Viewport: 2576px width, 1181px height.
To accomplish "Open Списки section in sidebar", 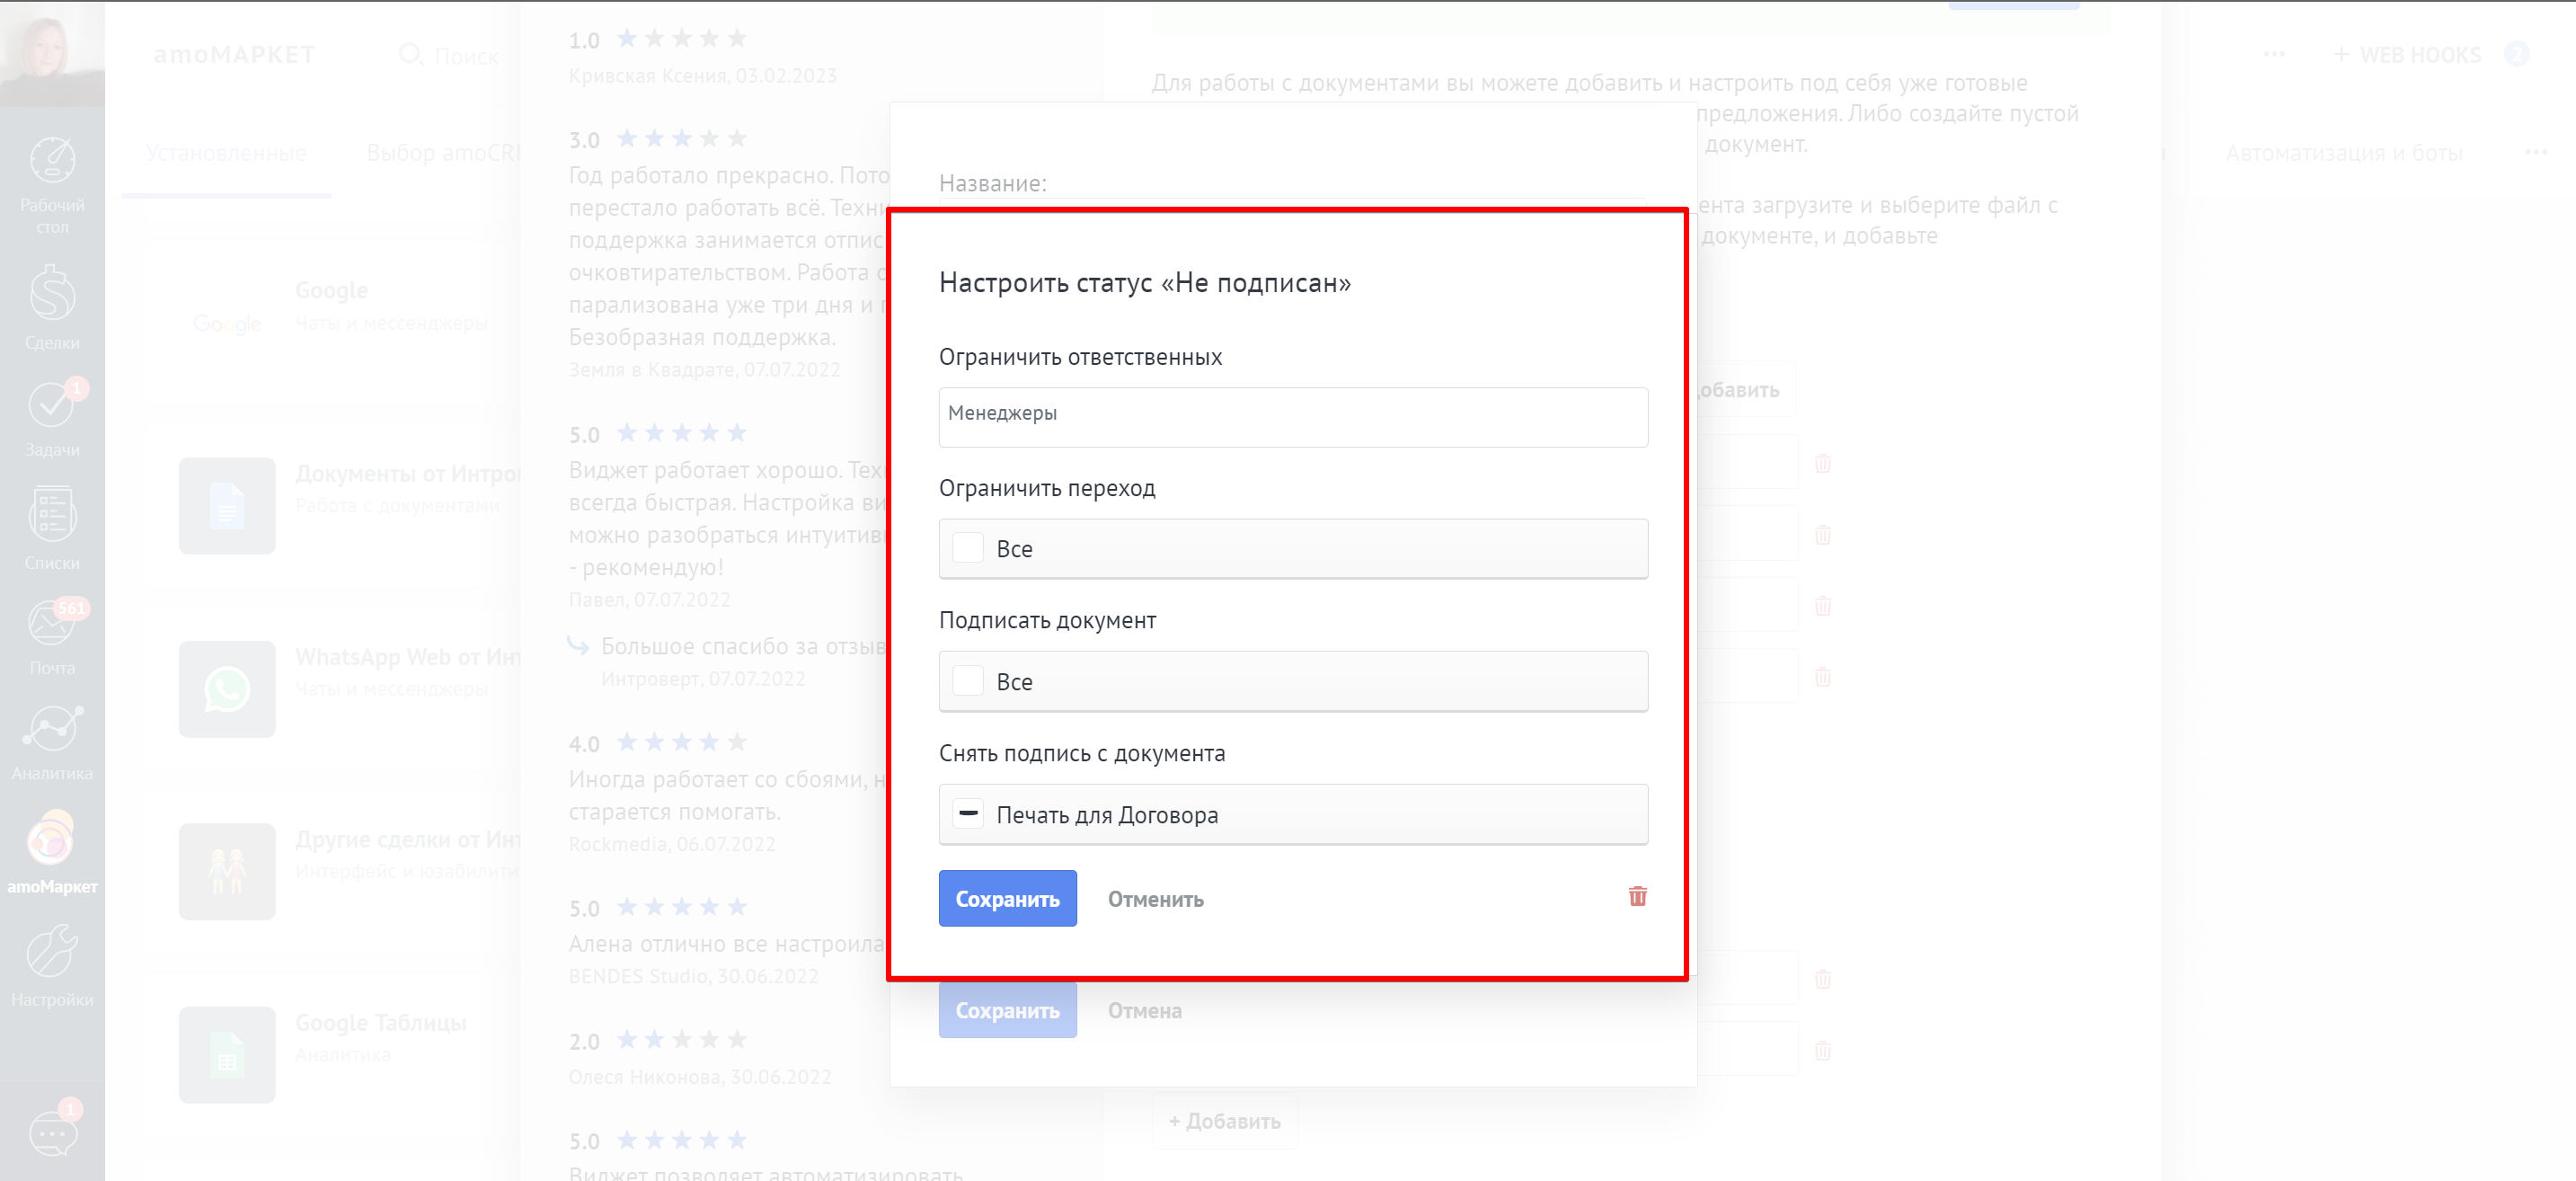I will (x=52, y=528).
